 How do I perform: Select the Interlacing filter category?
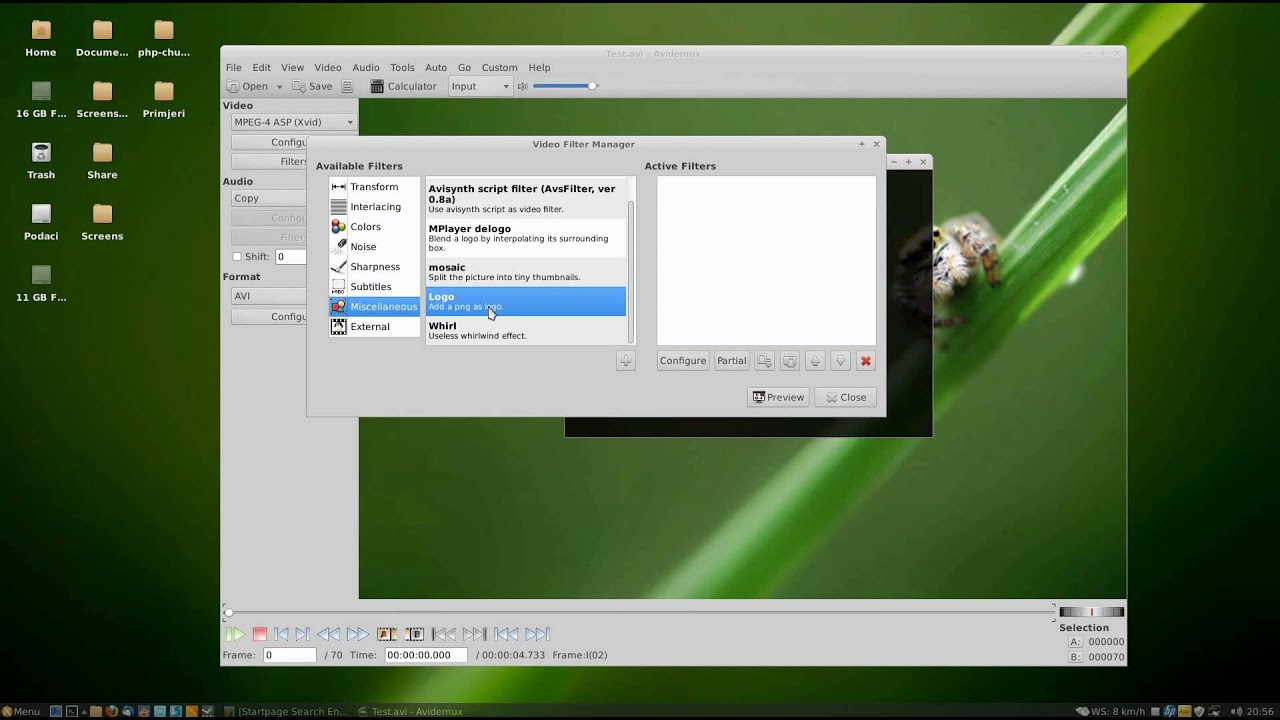pyautogui.click(x=374, y=207)
